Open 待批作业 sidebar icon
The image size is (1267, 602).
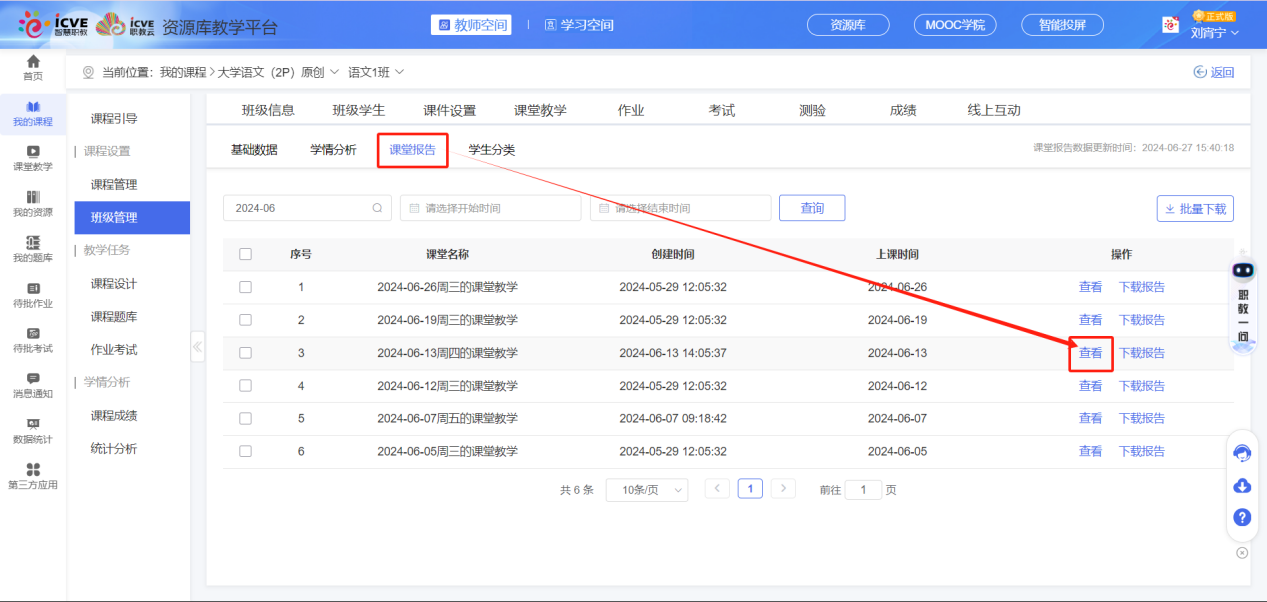(x=33, y=294)
